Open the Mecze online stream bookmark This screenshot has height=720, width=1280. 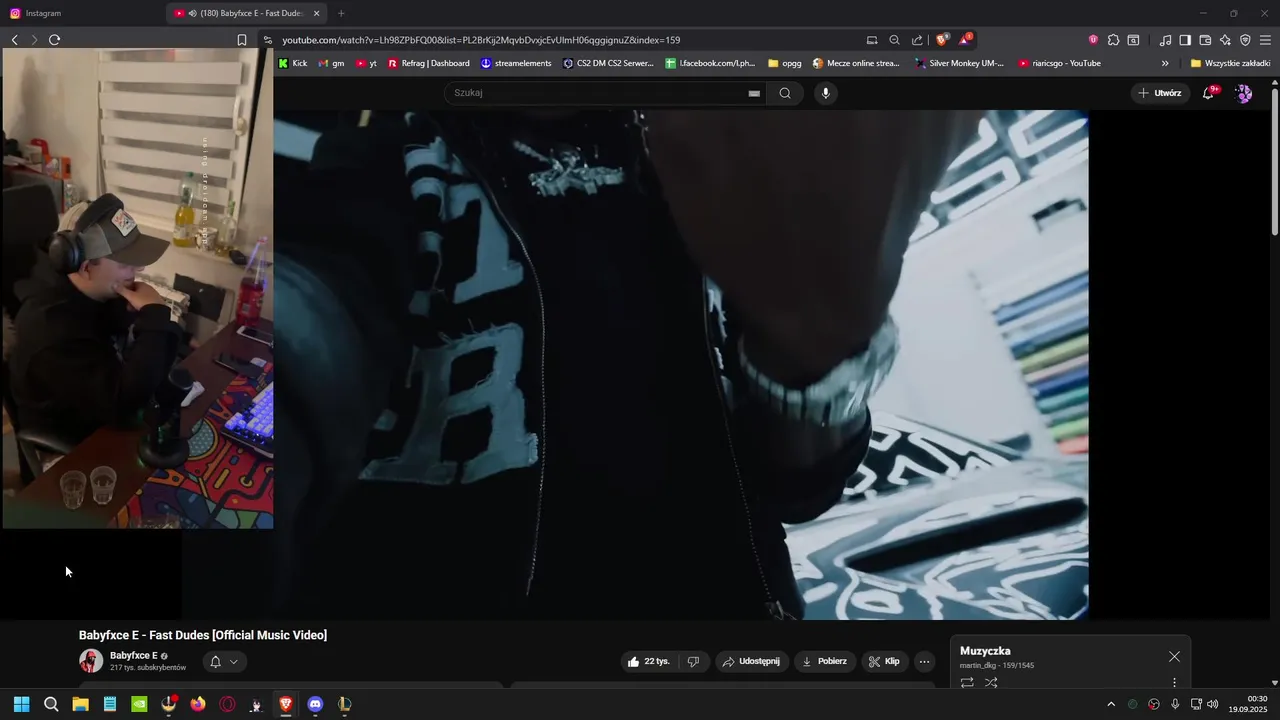point(856,63)
